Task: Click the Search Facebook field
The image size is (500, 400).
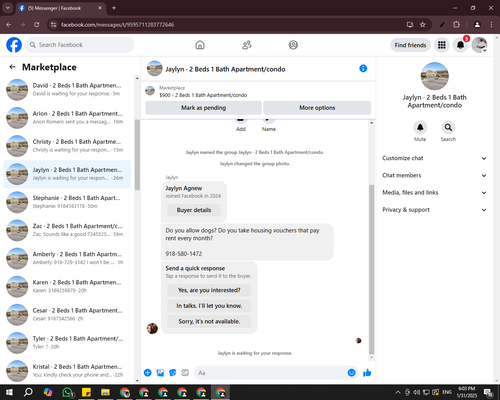Action: click(80, 45)
